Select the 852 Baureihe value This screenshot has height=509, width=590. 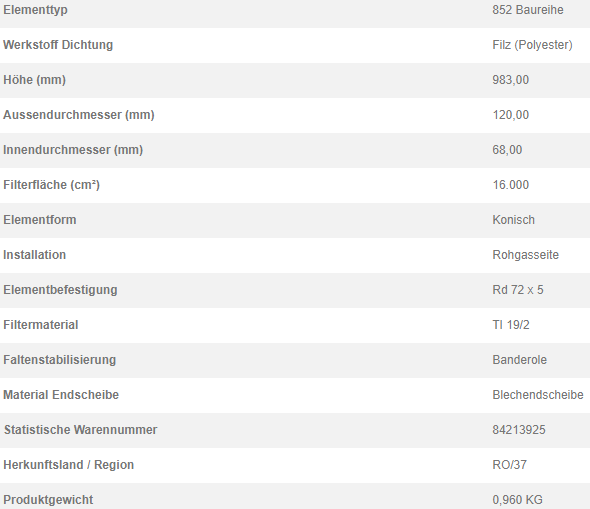point(528,10)
